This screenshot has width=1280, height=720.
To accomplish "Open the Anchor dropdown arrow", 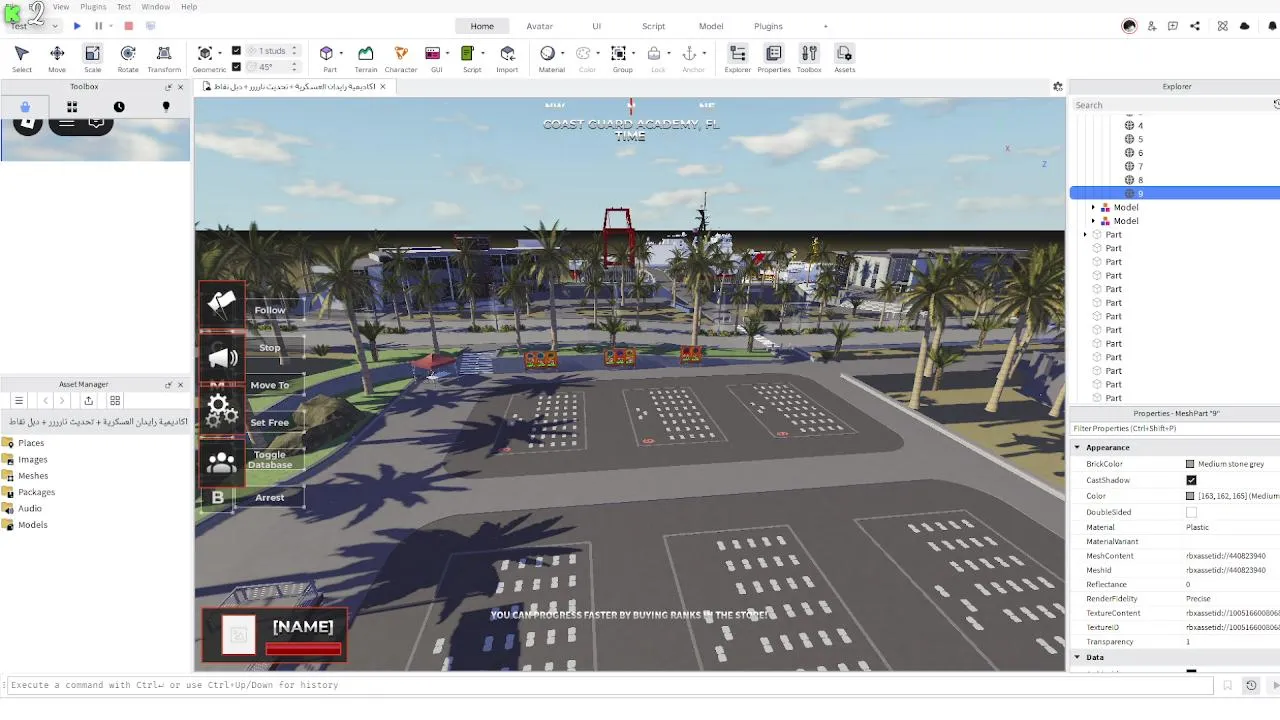I will pos(704,53).
